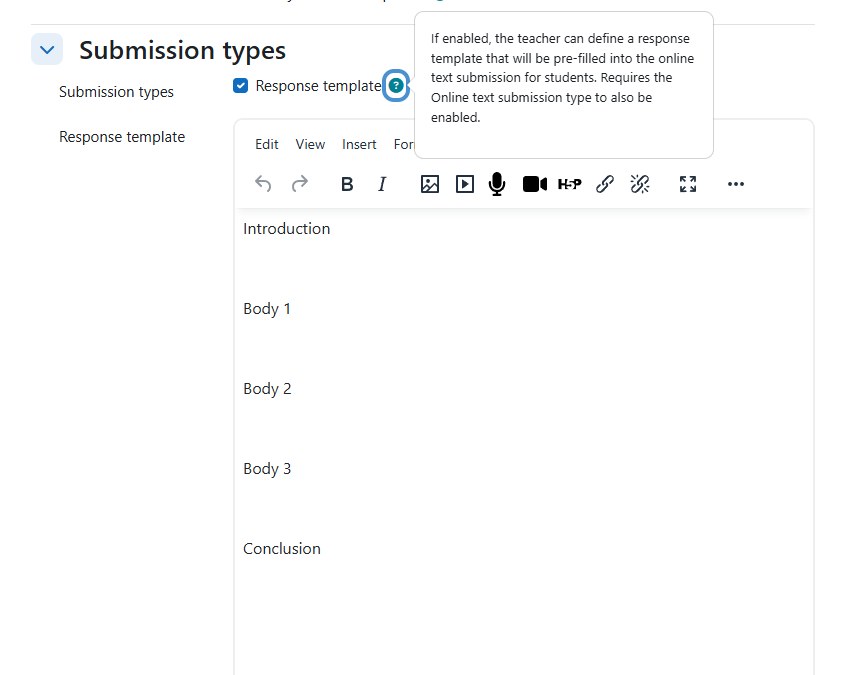Open the Insert menu

pos(359,144)
